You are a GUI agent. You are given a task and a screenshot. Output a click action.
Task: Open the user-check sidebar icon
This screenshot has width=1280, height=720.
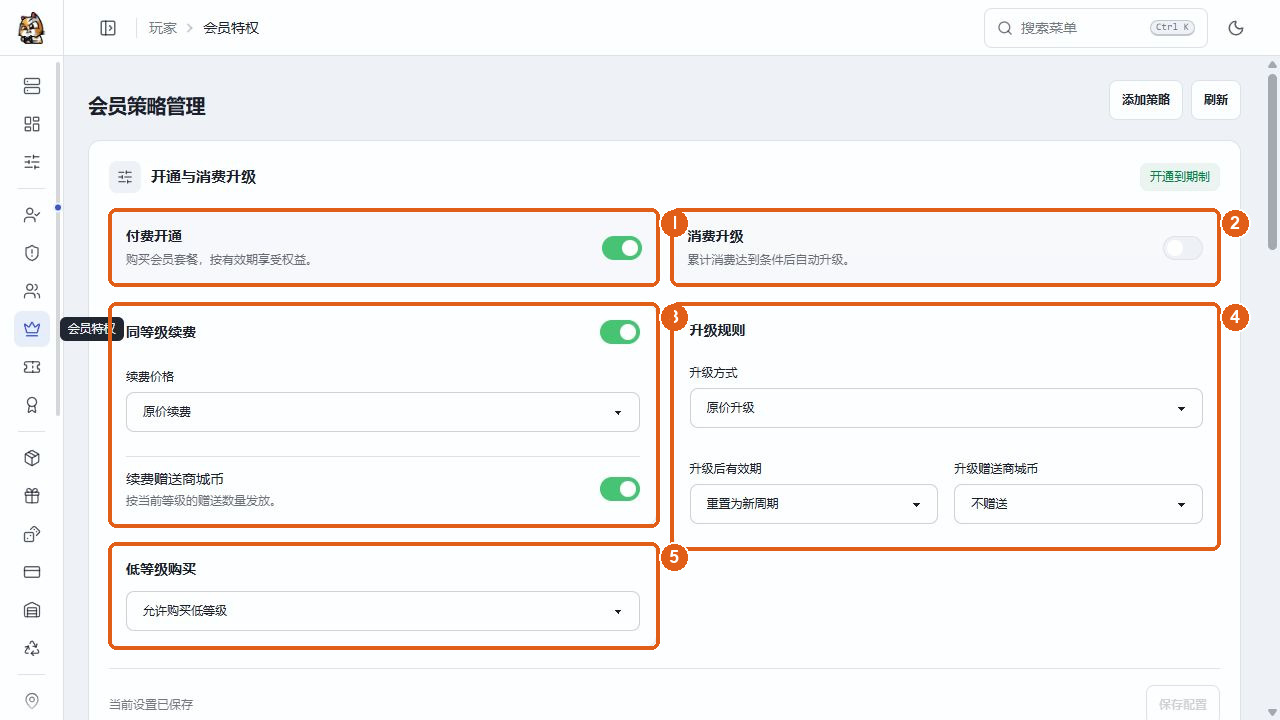click(x=32, y=215)
